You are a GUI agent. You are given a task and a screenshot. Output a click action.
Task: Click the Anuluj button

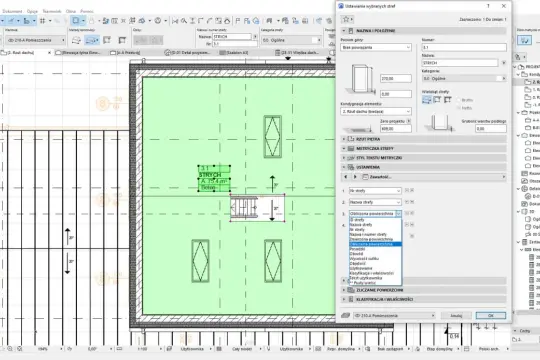click(456, 316)
